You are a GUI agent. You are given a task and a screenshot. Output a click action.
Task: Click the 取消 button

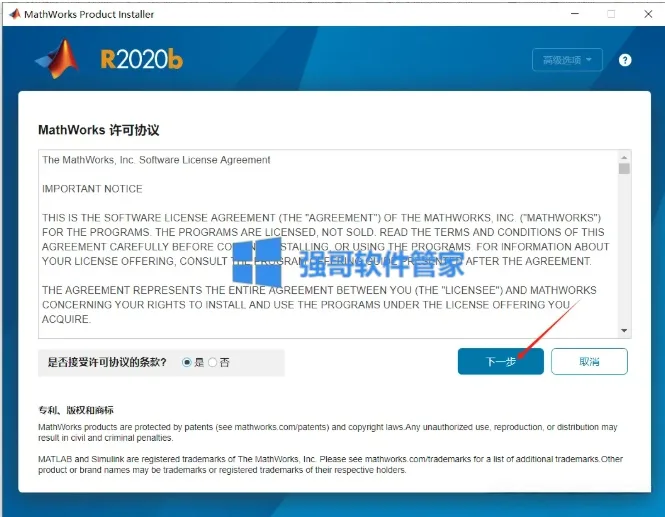tap(589, 361)
